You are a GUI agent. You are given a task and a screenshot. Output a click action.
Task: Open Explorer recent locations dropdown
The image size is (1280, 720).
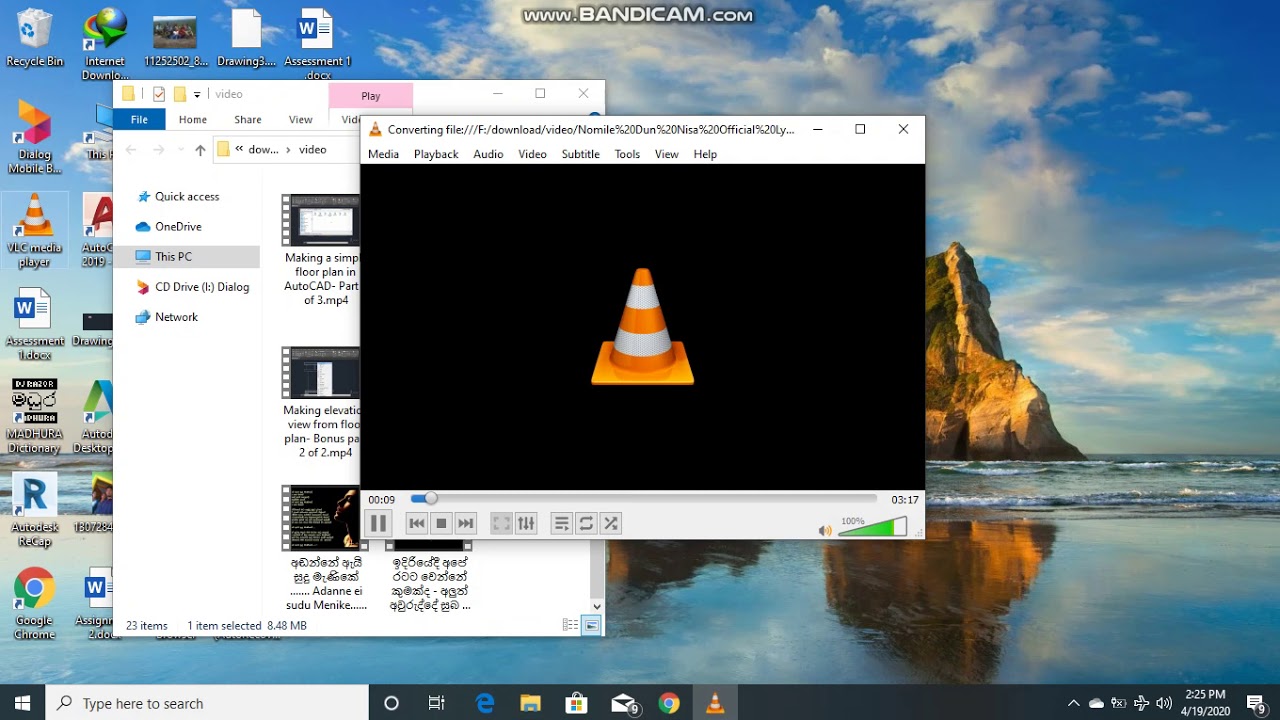tap(181, 149)
